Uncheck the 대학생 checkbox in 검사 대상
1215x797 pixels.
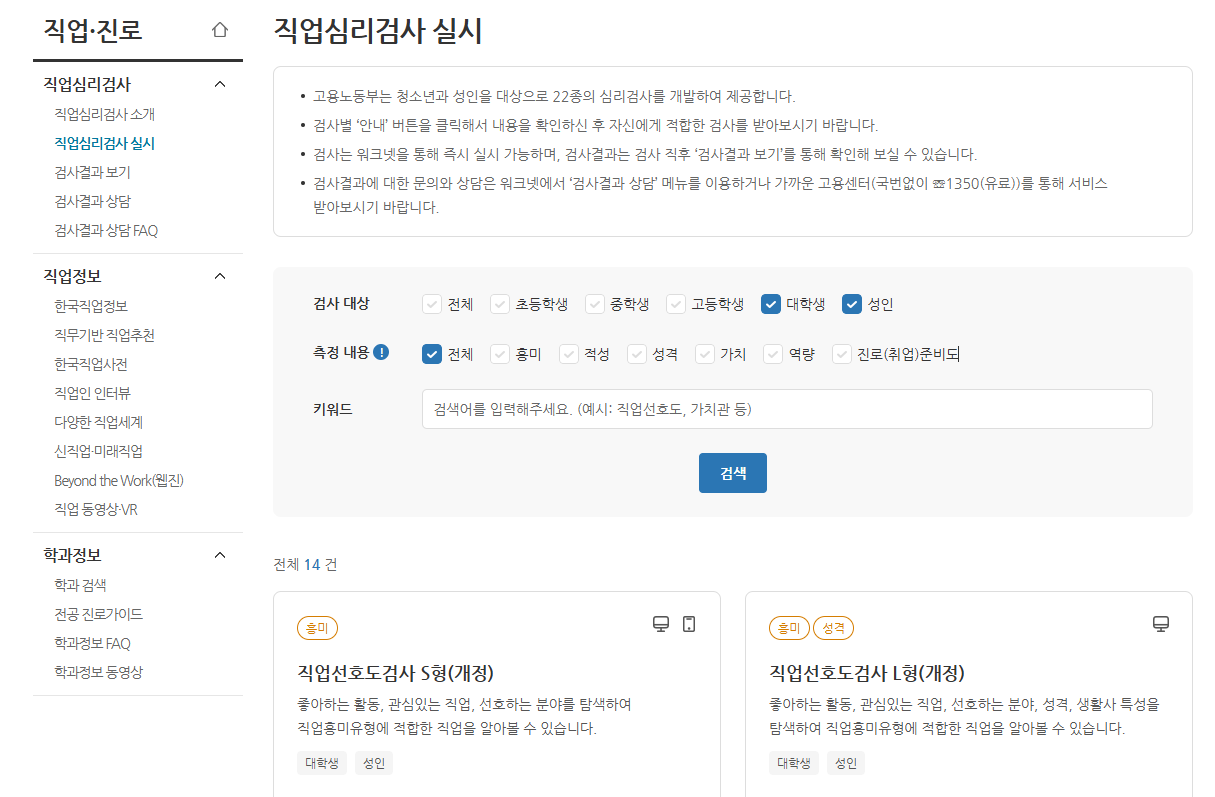pos(769,303)
